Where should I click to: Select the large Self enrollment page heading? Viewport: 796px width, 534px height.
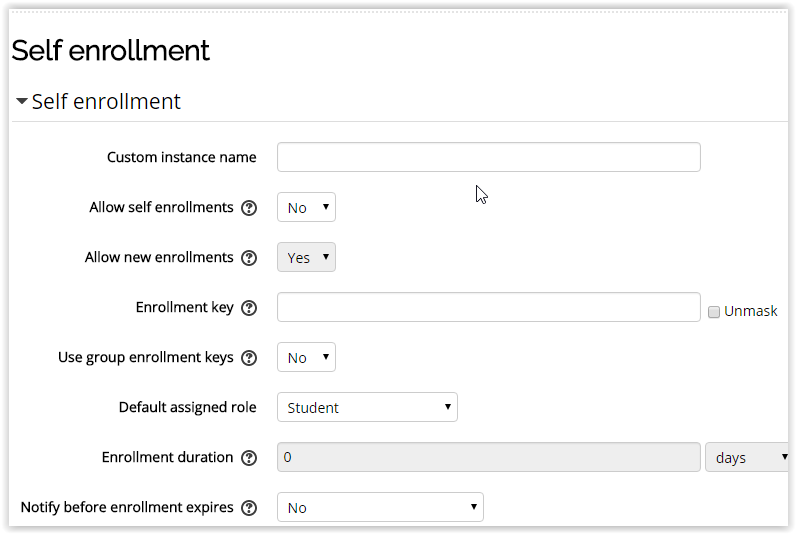[x=110, y=50]
